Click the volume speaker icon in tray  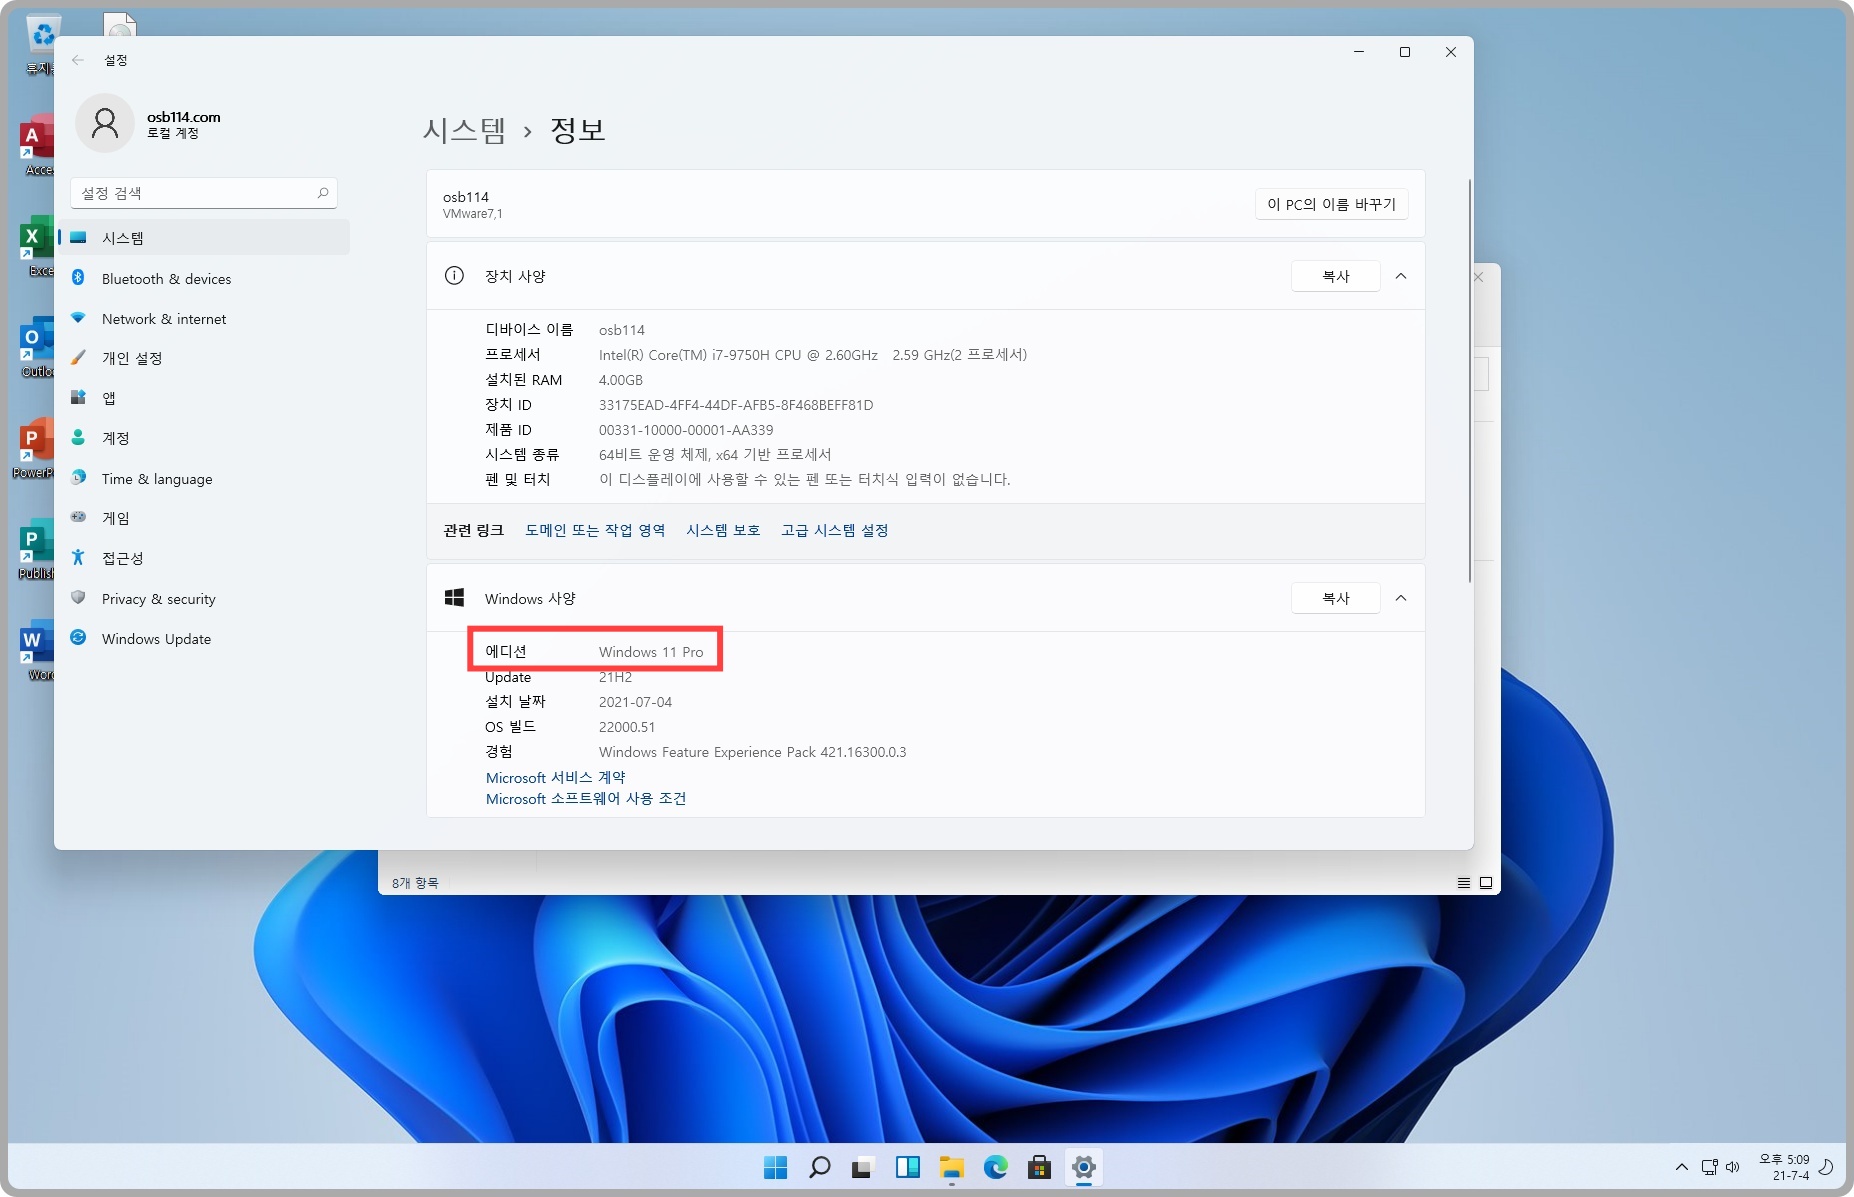[1732, 1167]
